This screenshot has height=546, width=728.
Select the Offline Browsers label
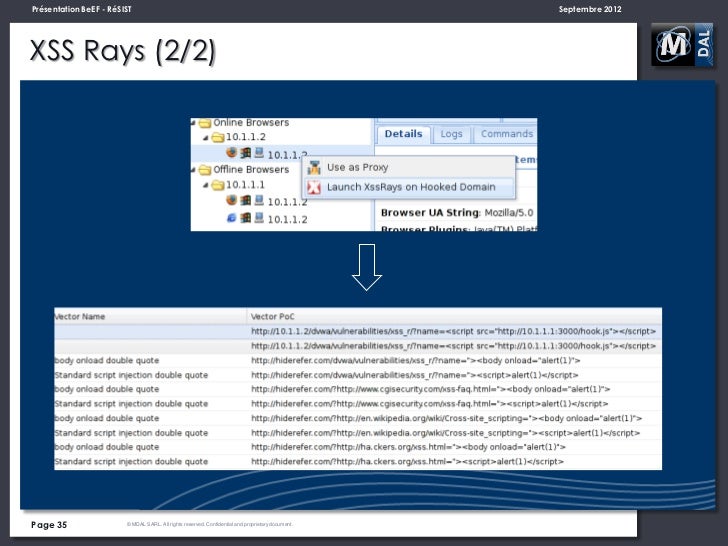(251, 169)
